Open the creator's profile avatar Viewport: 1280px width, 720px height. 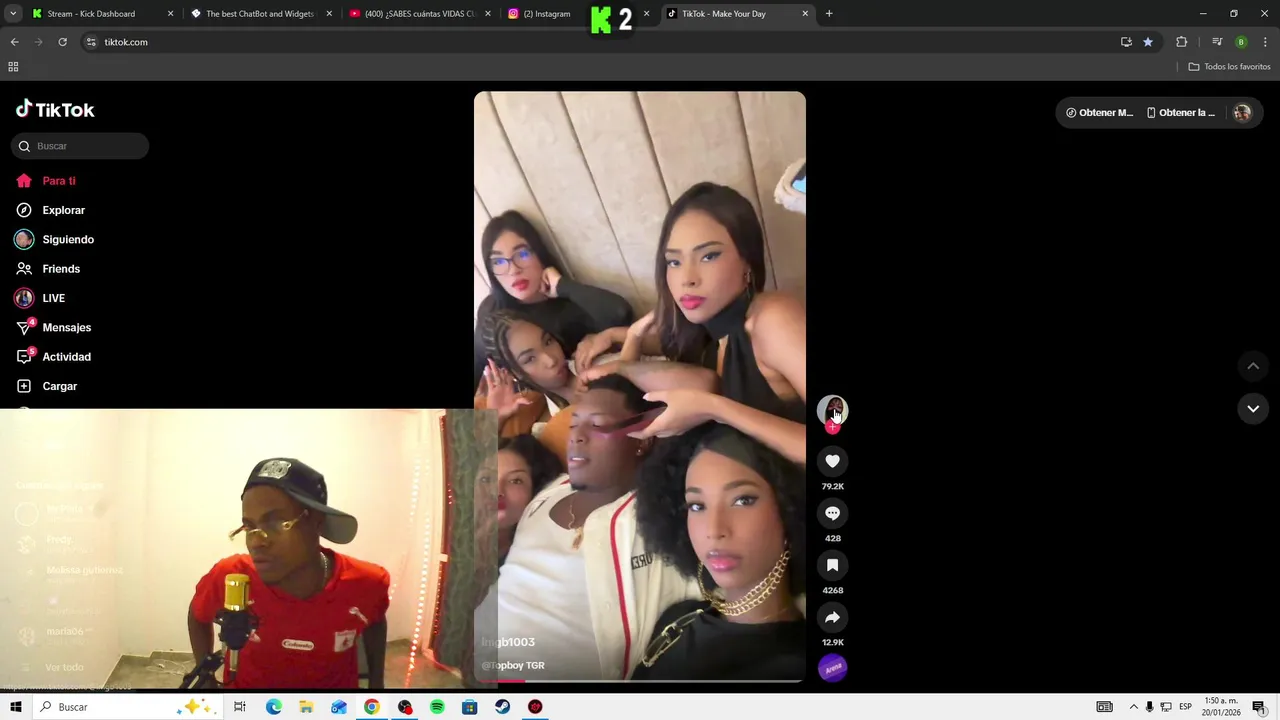(832, 410)
